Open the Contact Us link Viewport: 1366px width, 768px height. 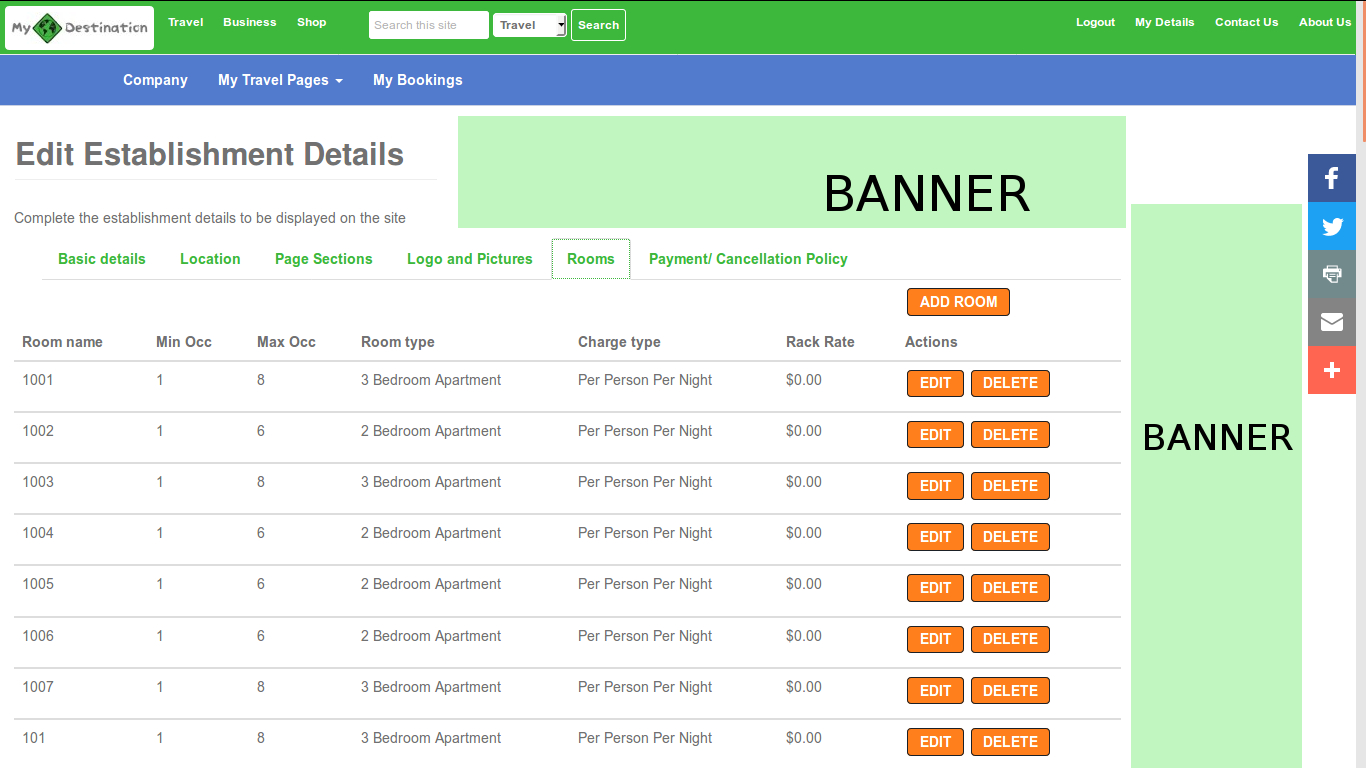(x=1246, y=22)
